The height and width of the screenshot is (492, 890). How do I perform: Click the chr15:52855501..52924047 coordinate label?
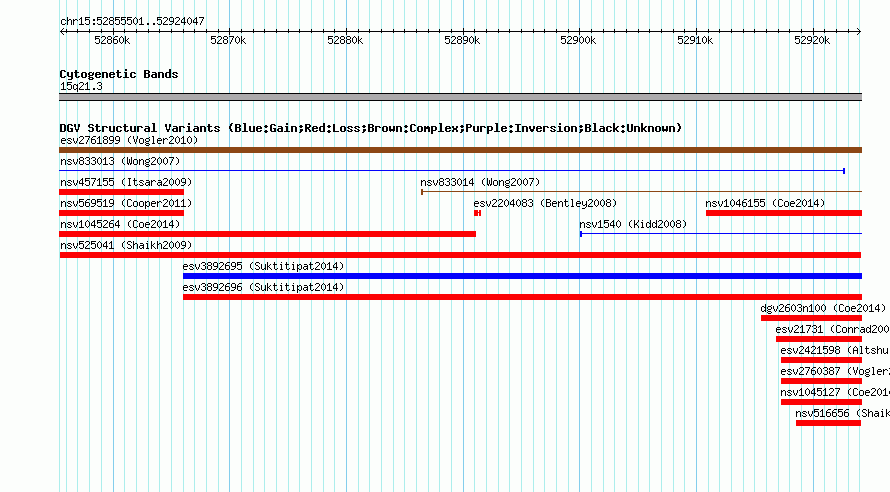click(132, 21)
